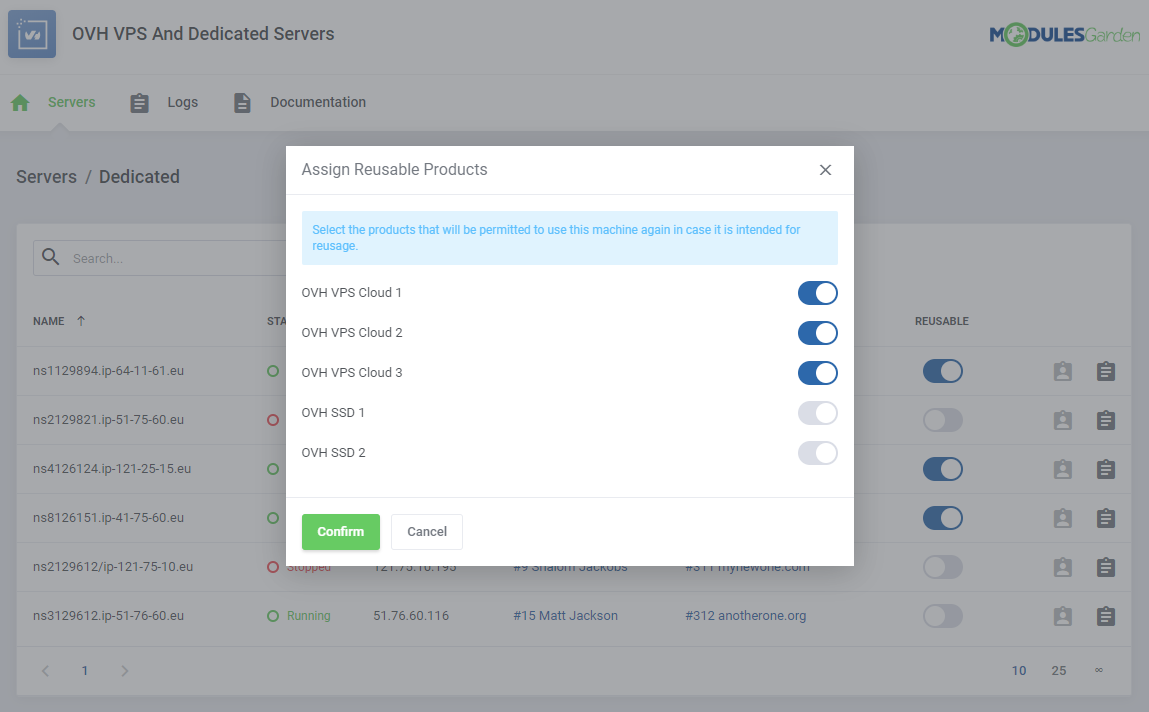
Task: Click clipboard icon for ns3129612 row
Action: (x=1105, y=616)
